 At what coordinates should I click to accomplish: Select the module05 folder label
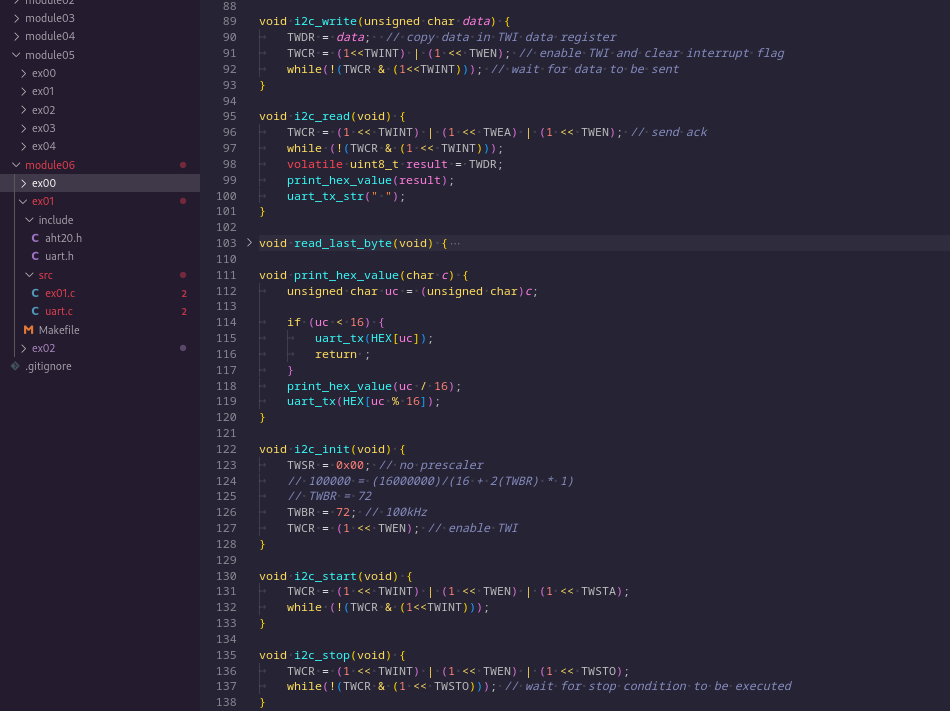point(50,55)
